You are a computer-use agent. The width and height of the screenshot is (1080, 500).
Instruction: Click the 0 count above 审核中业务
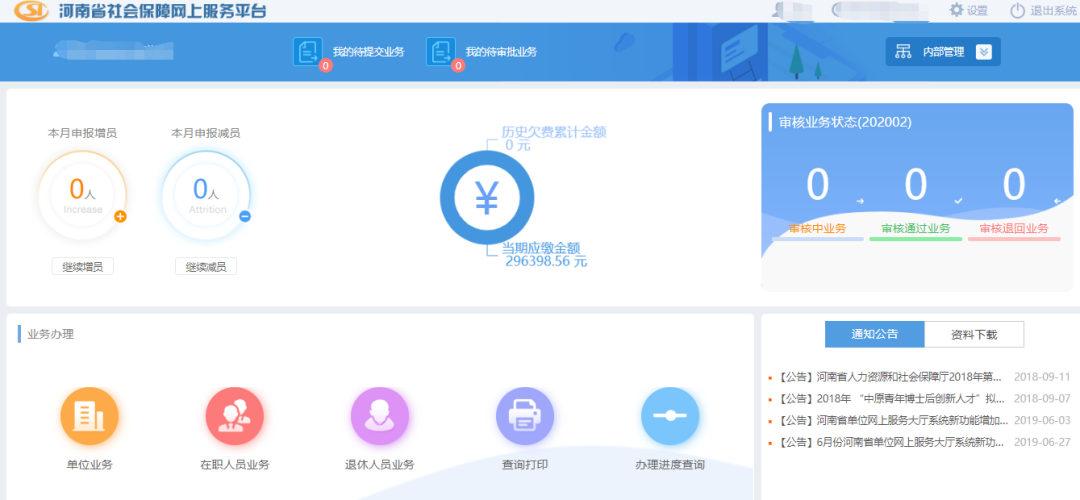[818, 185]
